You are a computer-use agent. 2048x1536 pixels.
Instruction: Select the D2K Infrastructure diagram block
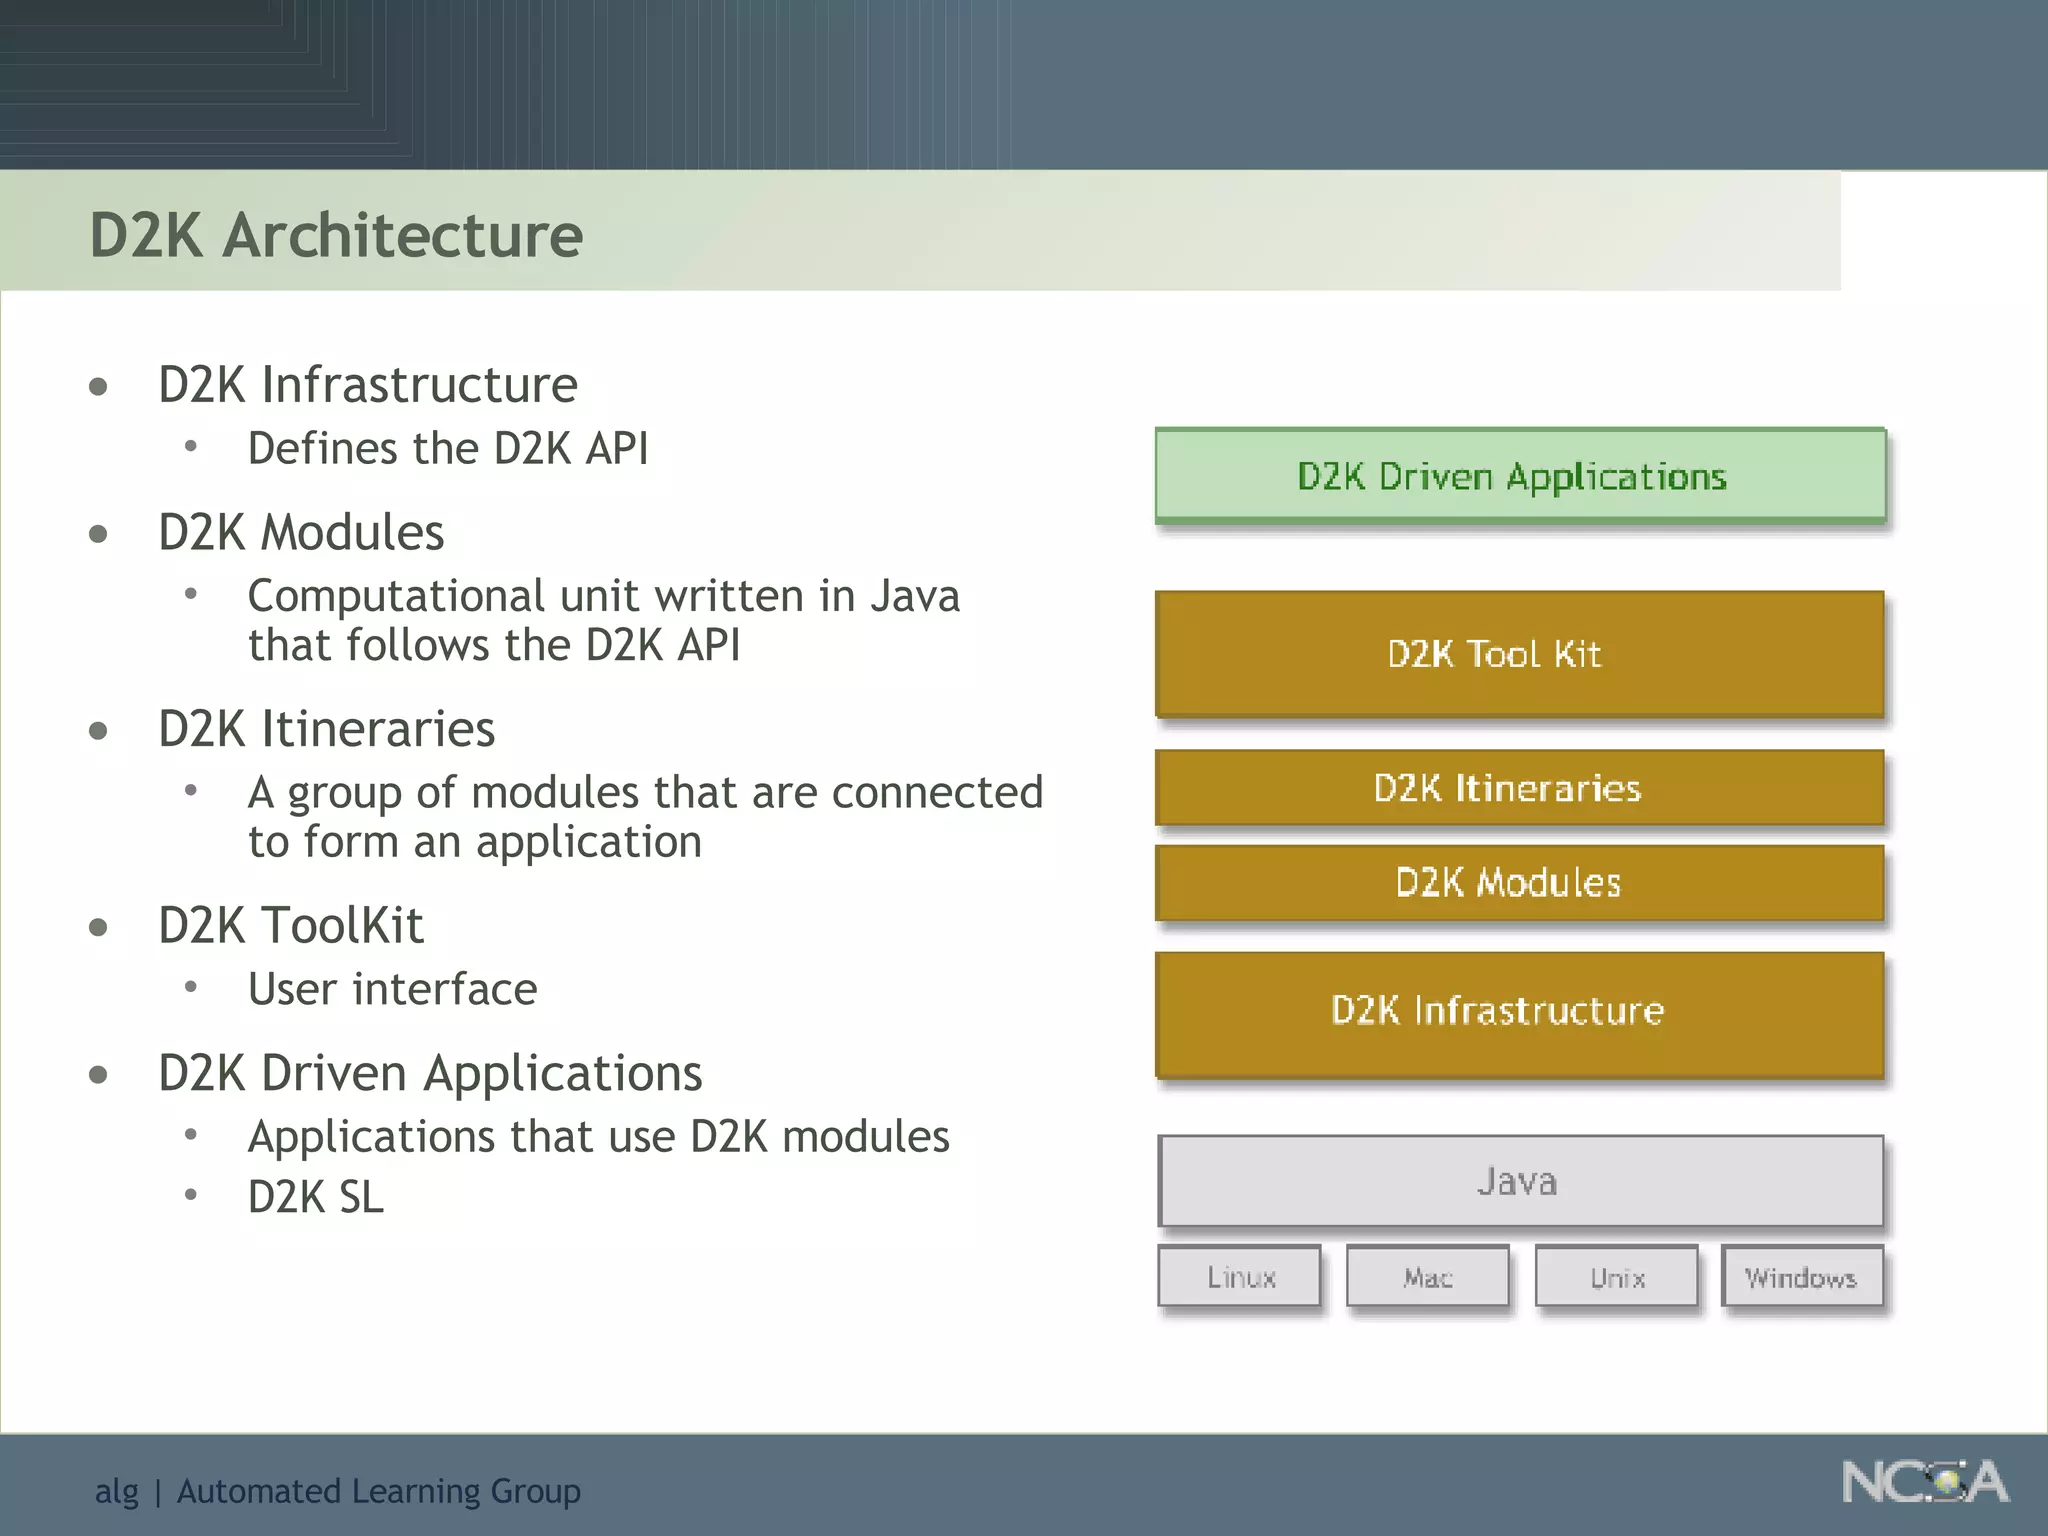[1520, 1013]
